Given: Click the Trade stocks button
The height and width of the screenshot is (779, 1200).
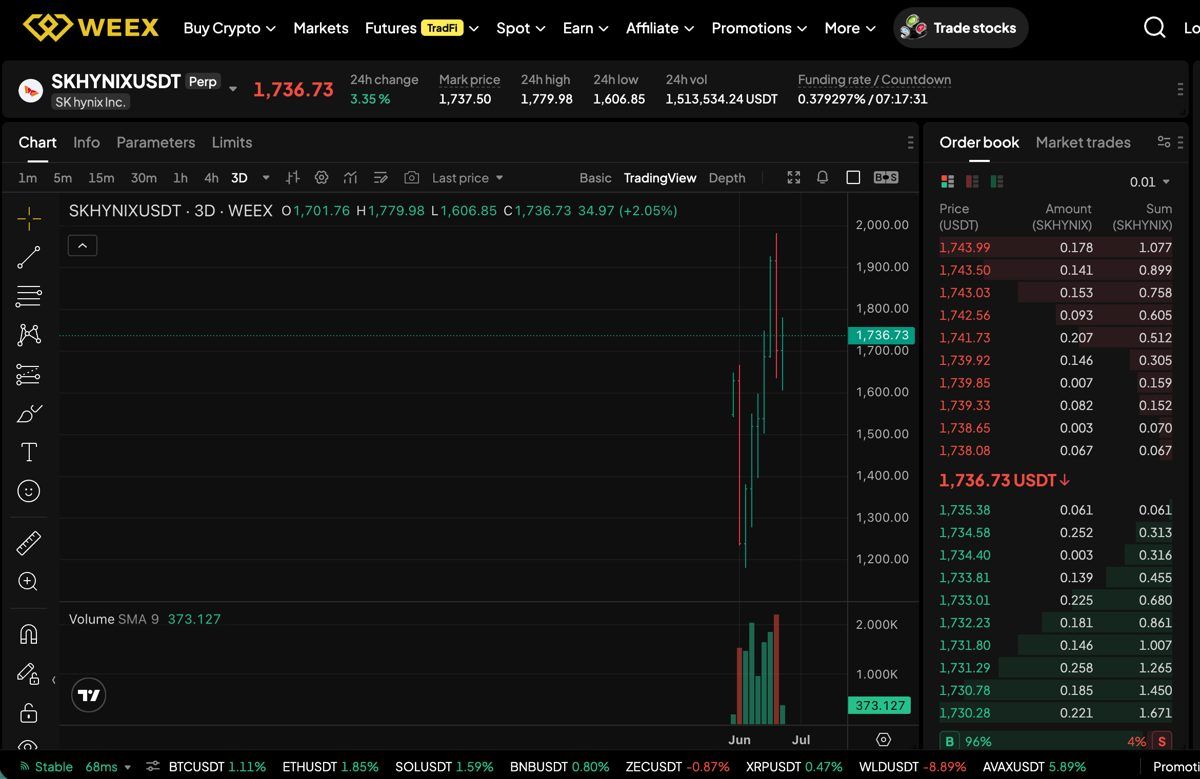Looking at the screenshot, I should (960, 28).
